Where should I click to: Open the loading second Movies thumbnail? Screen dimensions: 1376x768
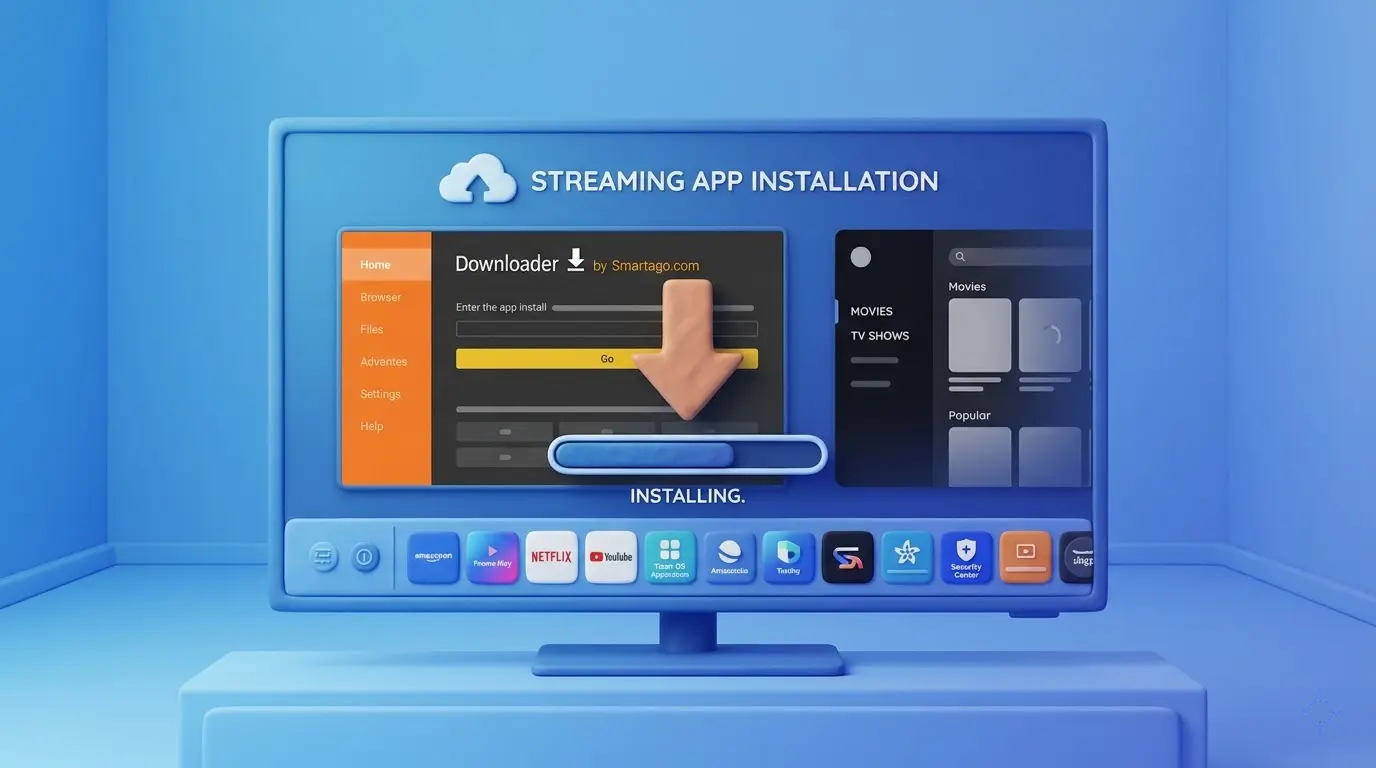1050,335
